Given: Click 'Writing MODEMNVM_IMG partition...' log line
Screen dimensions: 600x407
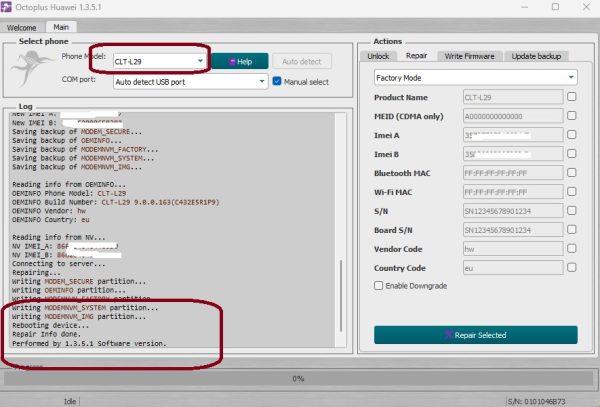Looking at the screenshot, I should point(79,317).
